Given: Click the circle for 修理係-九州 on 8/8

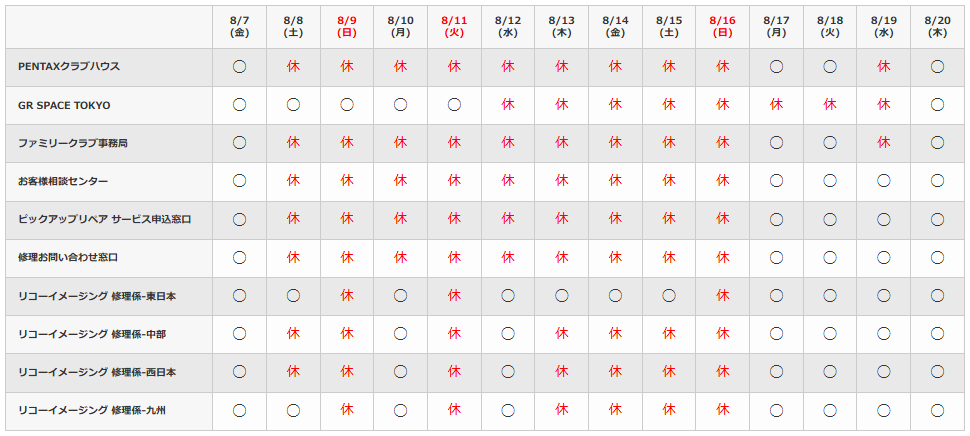Looking at the screenshot, I should click(x=293, y=410).
